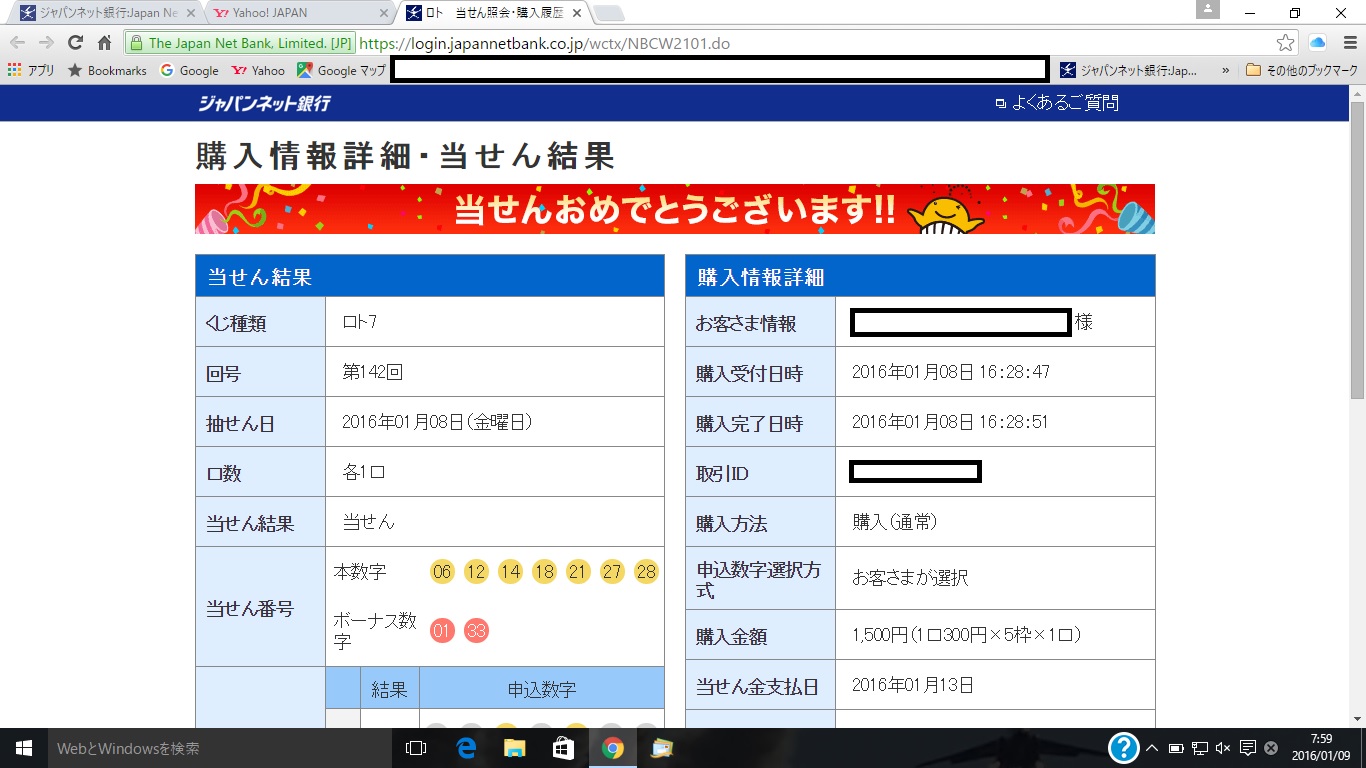1366x768 pixels.
Task: Click the 申込数字 column header
Action: click(x=542, y=690)
